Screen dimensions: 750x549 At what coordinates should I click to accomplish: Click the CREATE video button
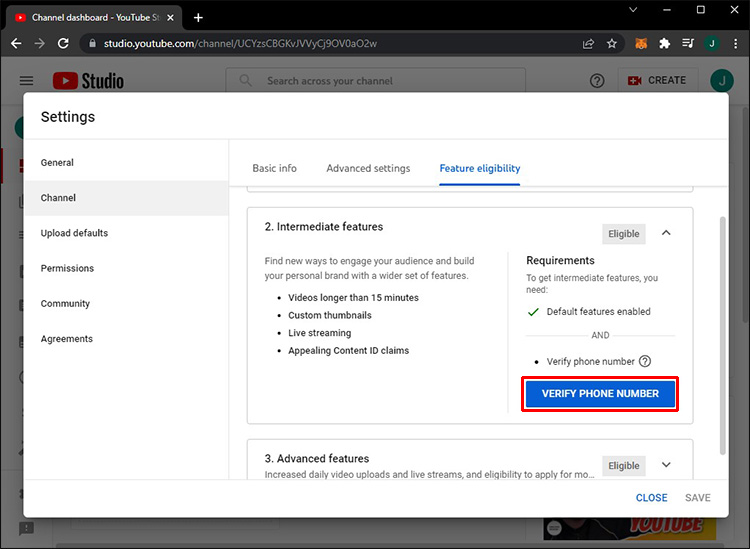pyautogui.click(x=657, y=80)
